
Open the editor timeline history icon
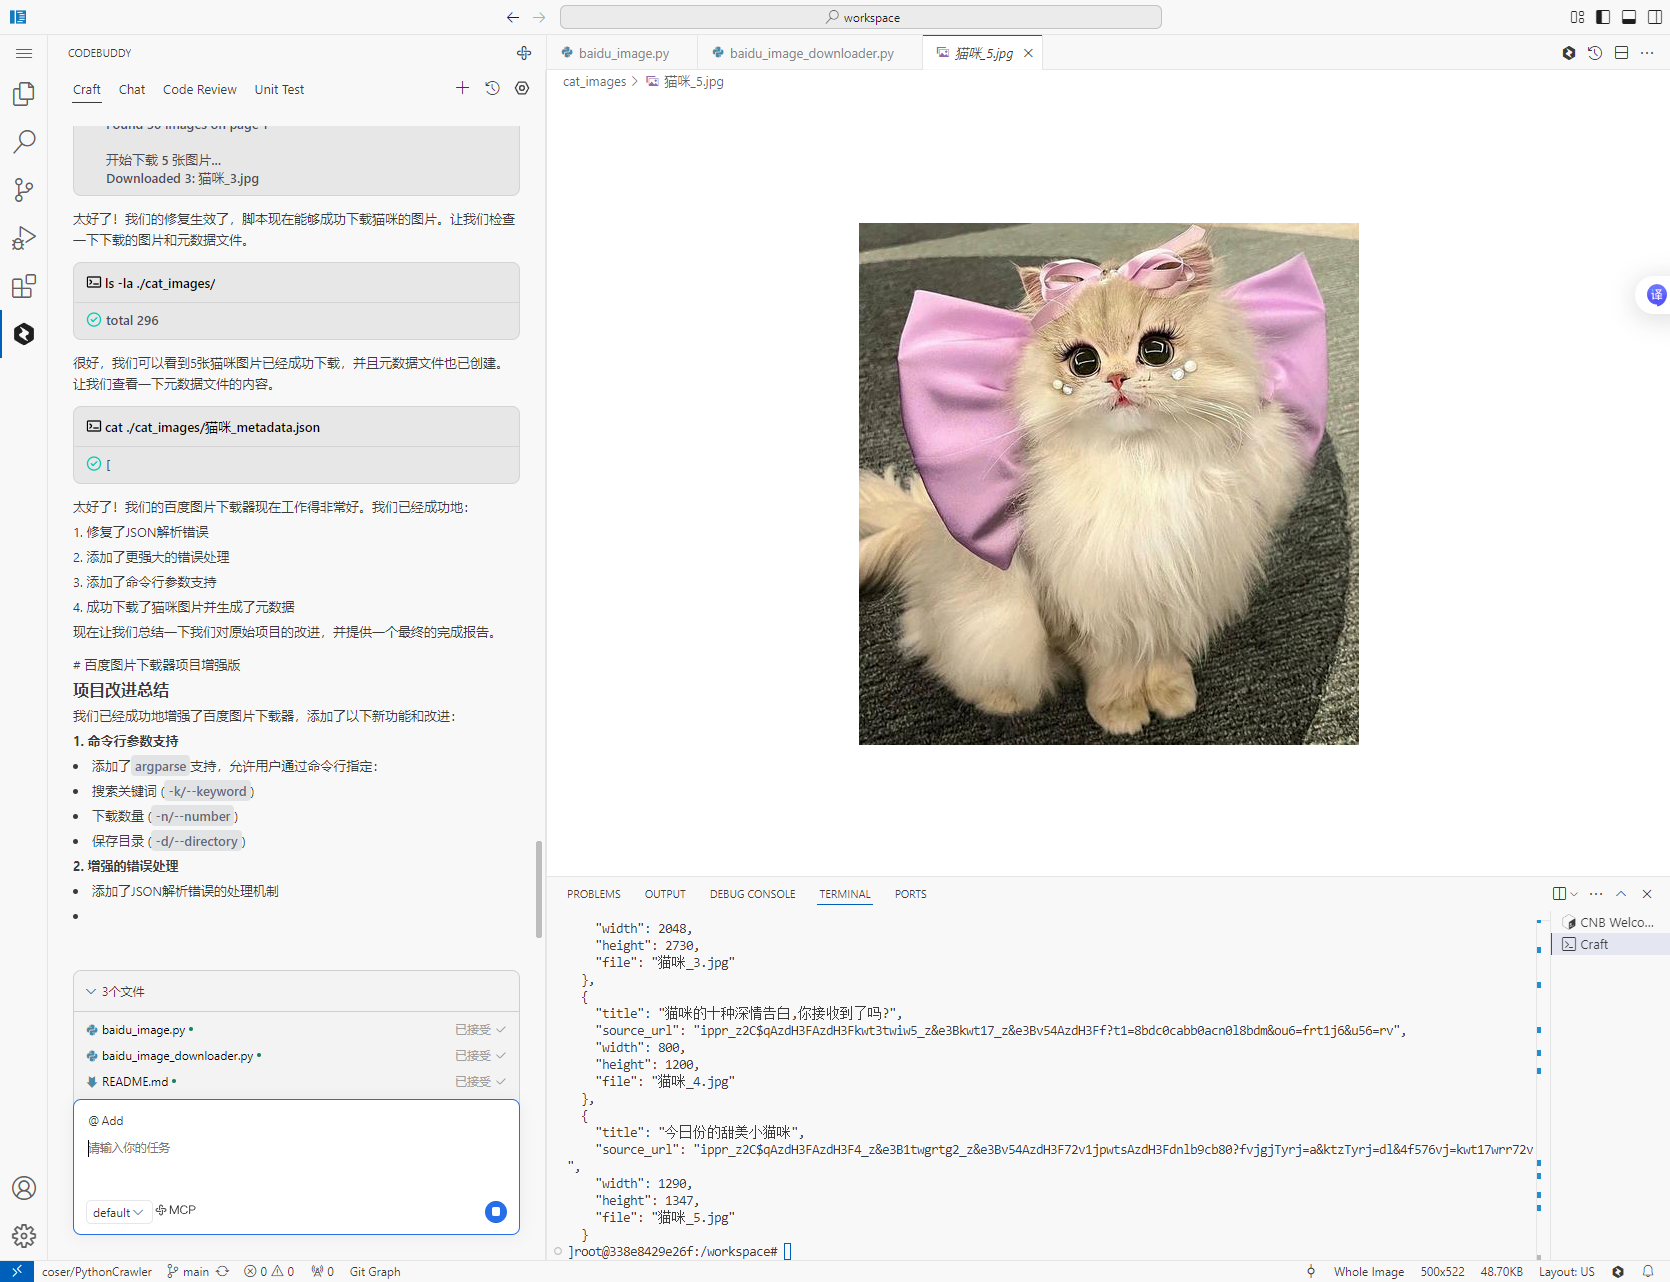(x=1595, y=53)
